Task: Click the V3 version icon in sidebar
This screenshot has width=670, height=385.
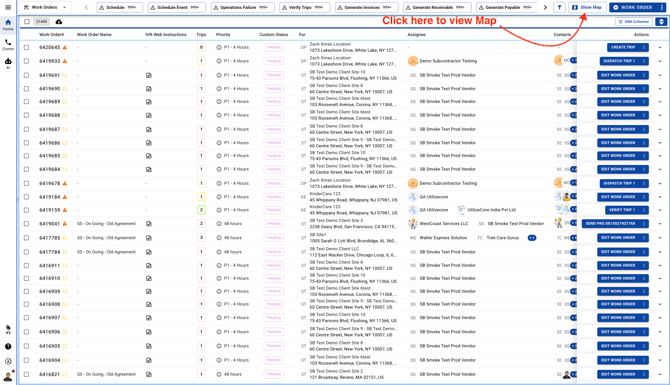Action: [8, 329]
